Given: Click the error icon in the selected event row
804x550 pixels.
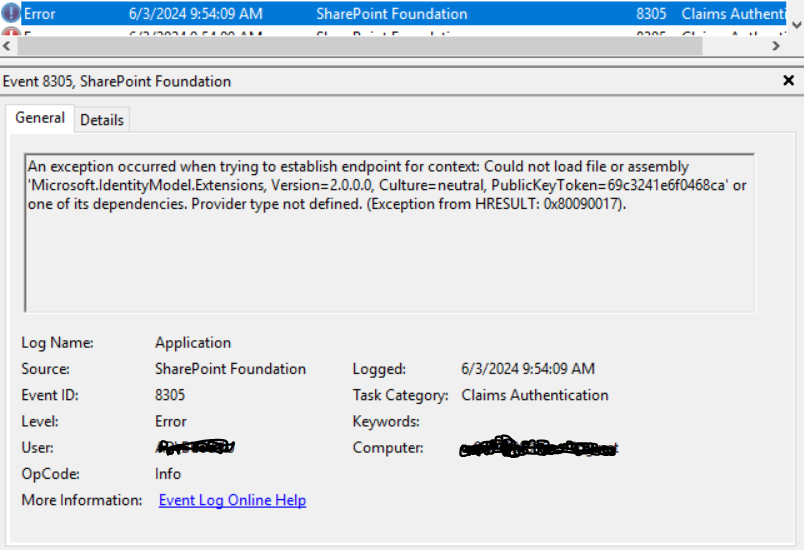Looking at the screenshot, I should (x=10, y=13).
